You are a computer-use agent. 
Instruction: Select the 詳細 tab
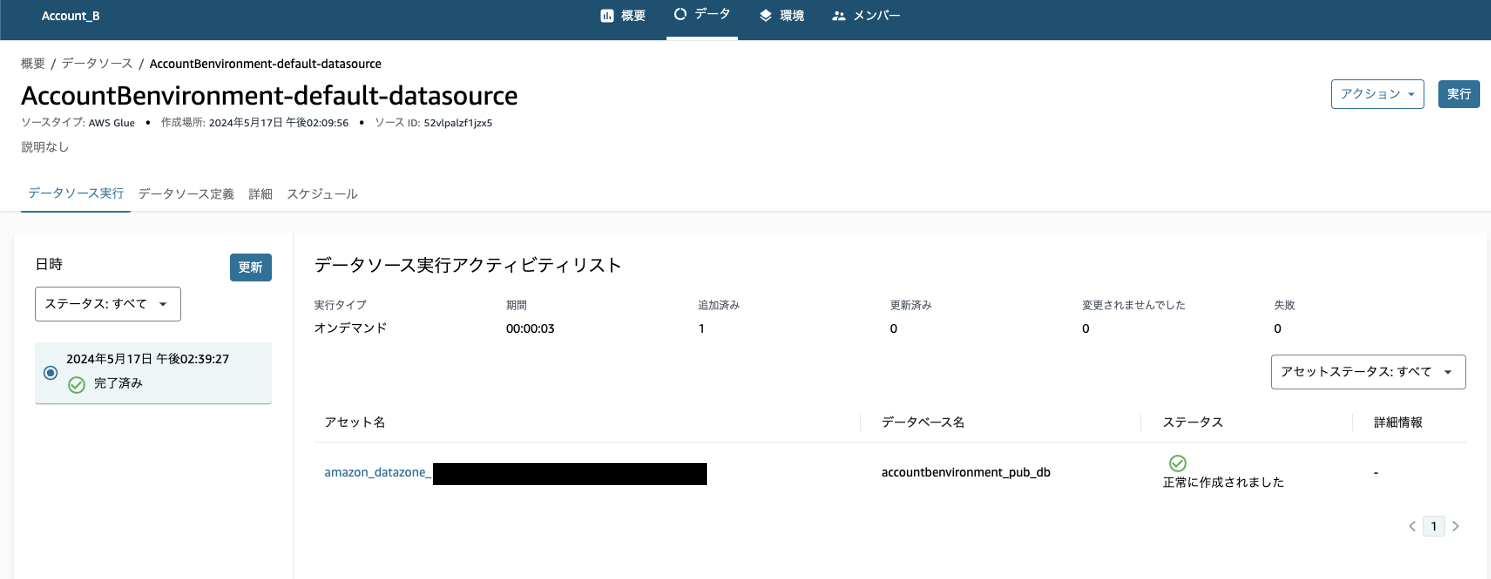[x=260, y=194]
